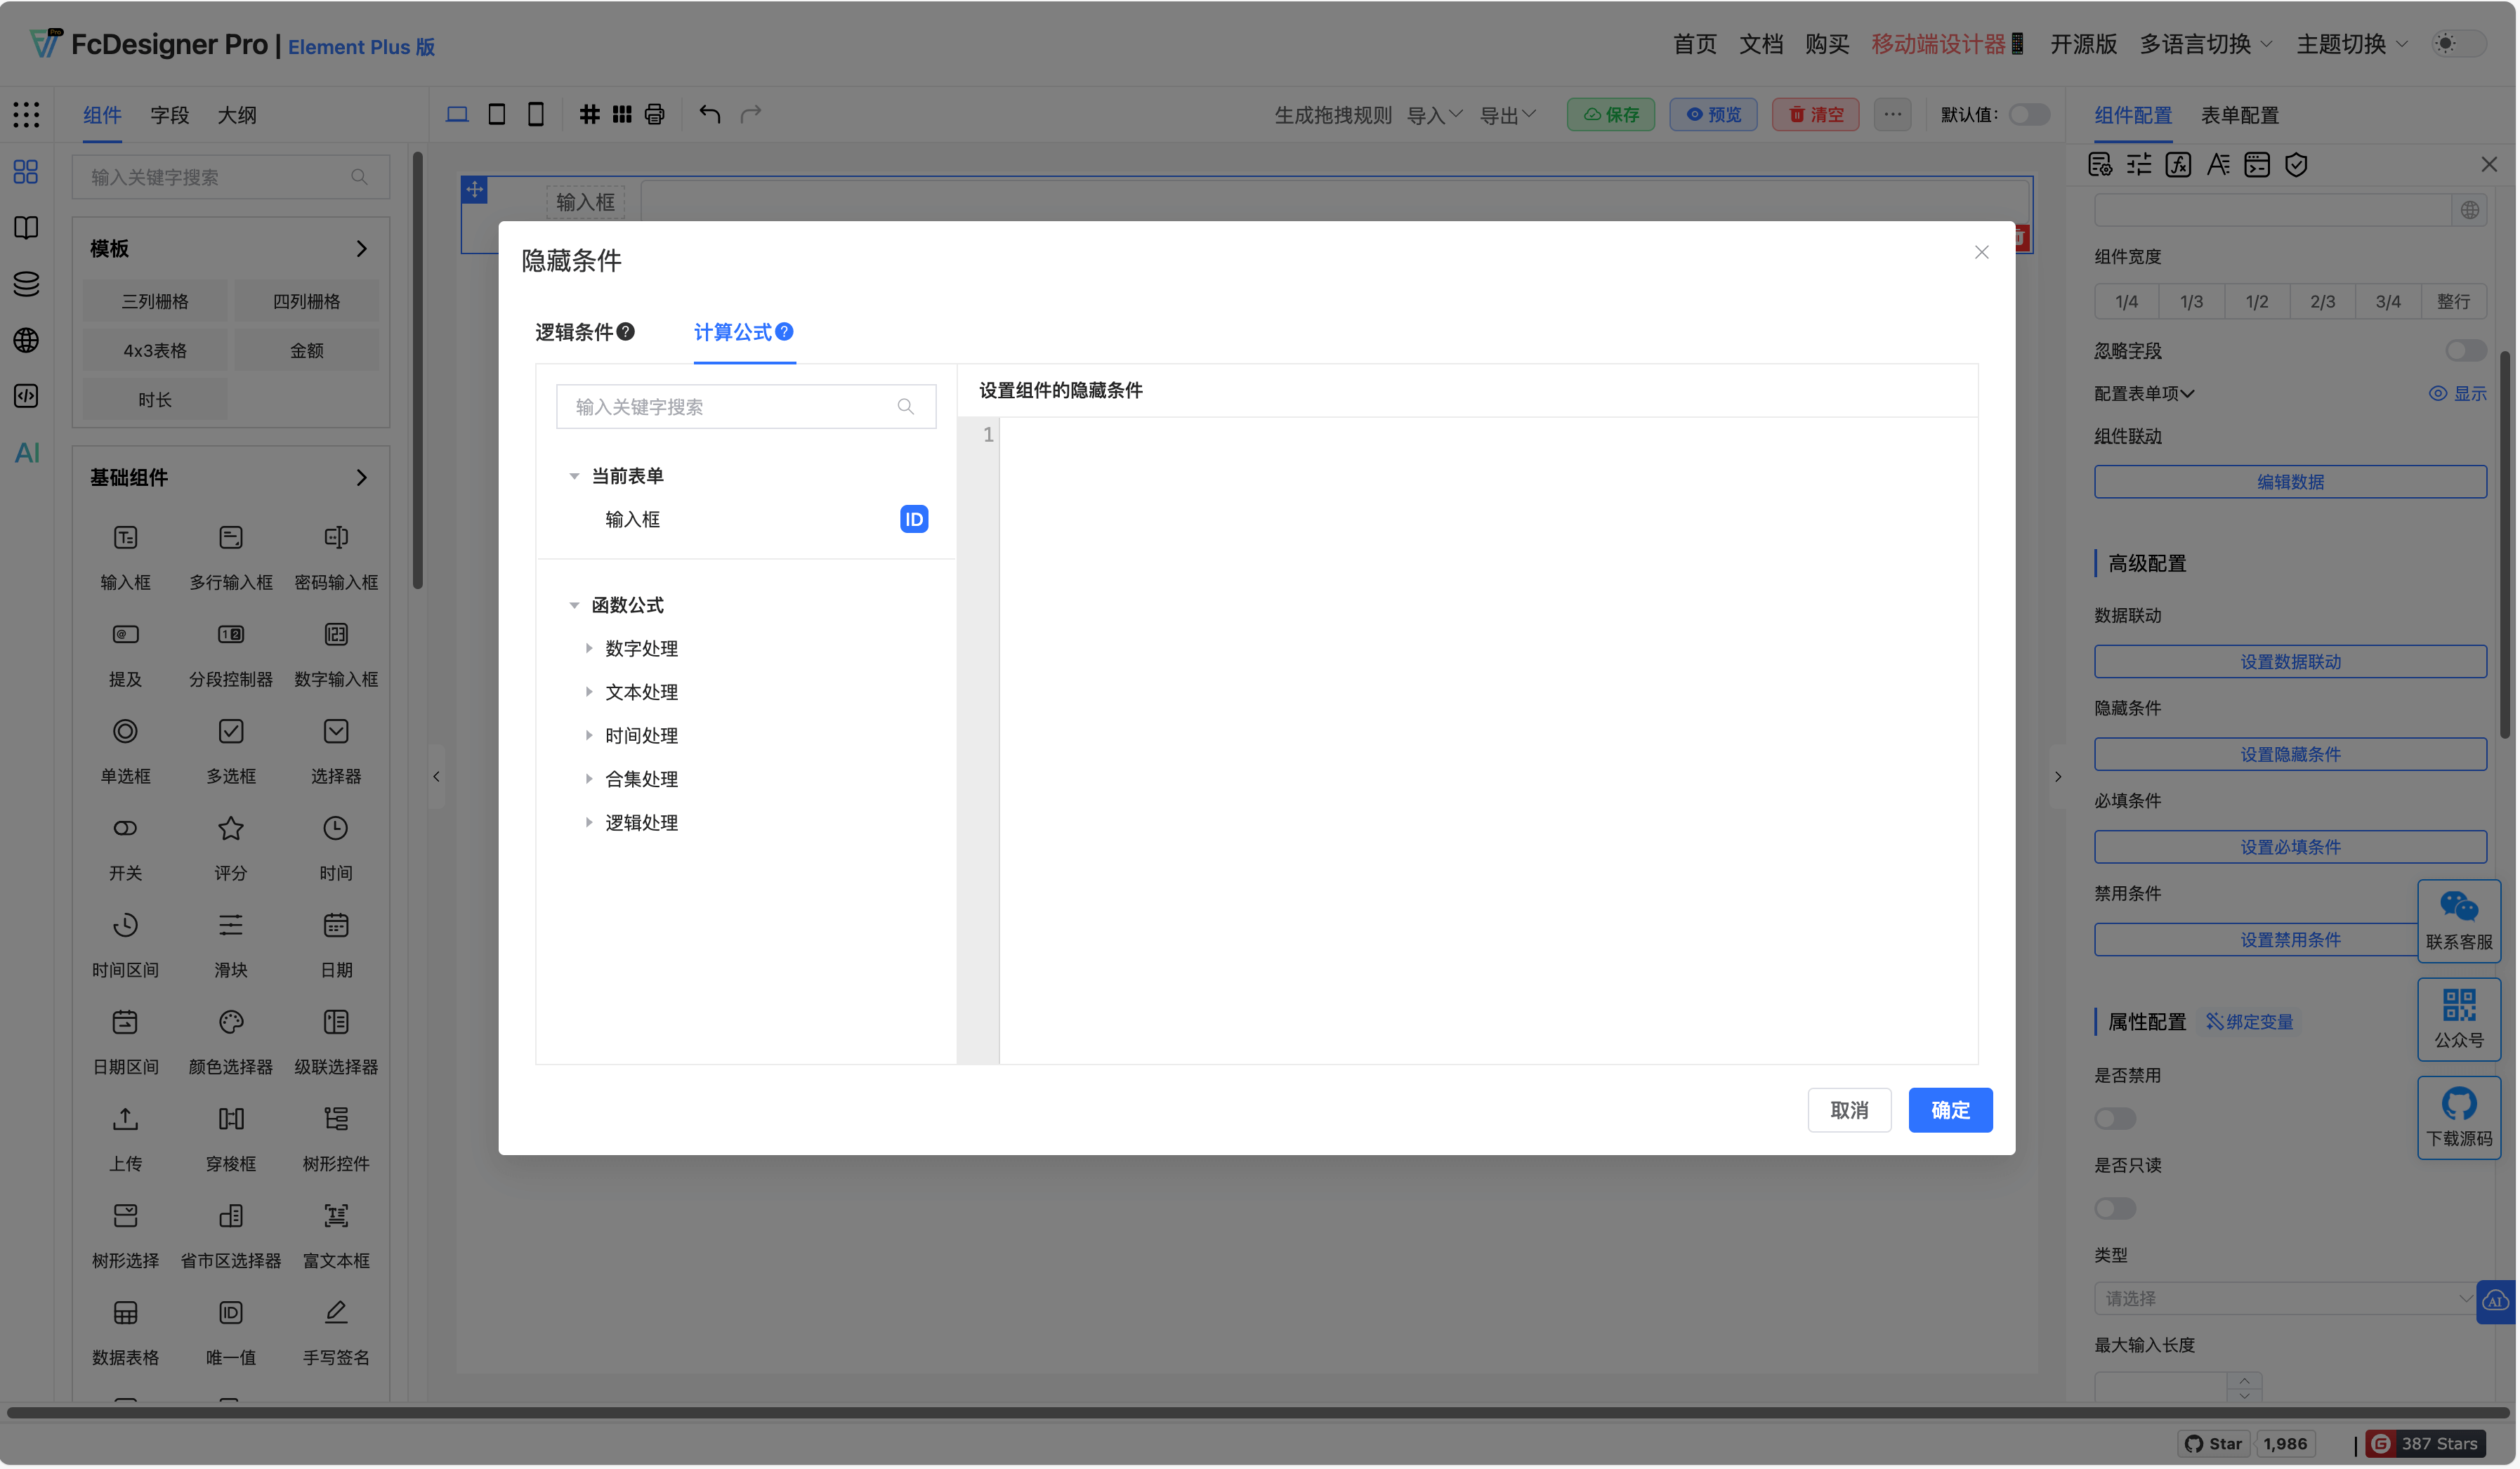Switch to mobile phone preview mode
Viewport: 2520px width, 1469px height.
tap(536, 114)
